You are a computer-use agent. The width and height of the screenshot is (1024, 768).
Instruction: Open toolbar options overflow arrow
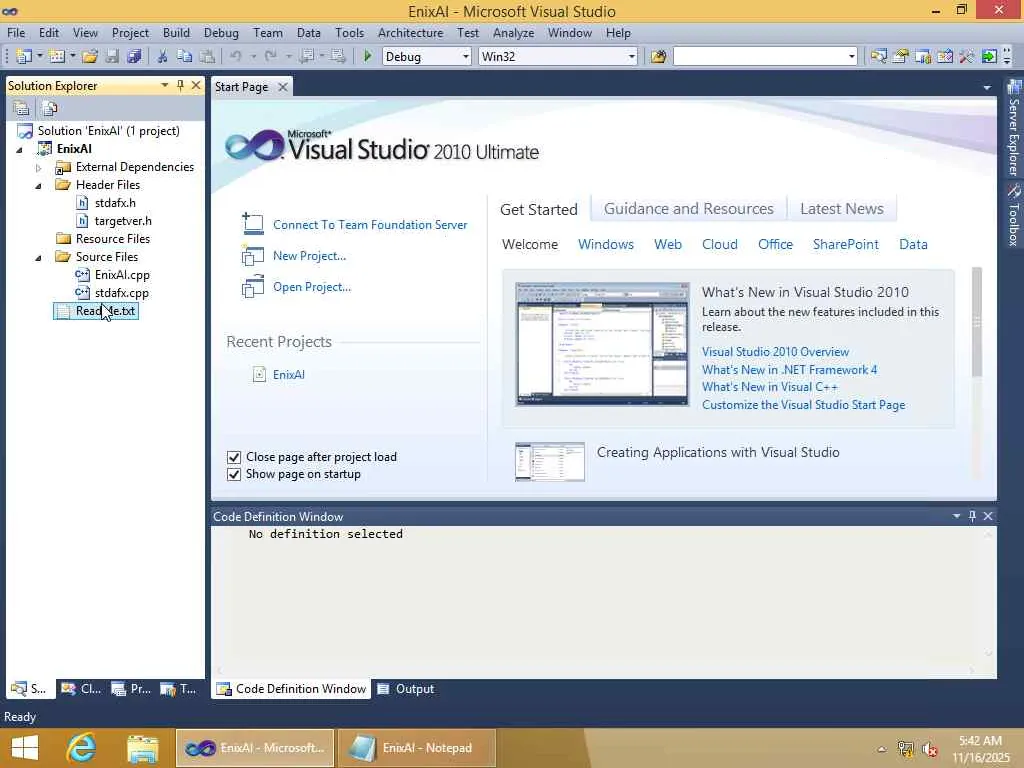tap(1007, 57)
